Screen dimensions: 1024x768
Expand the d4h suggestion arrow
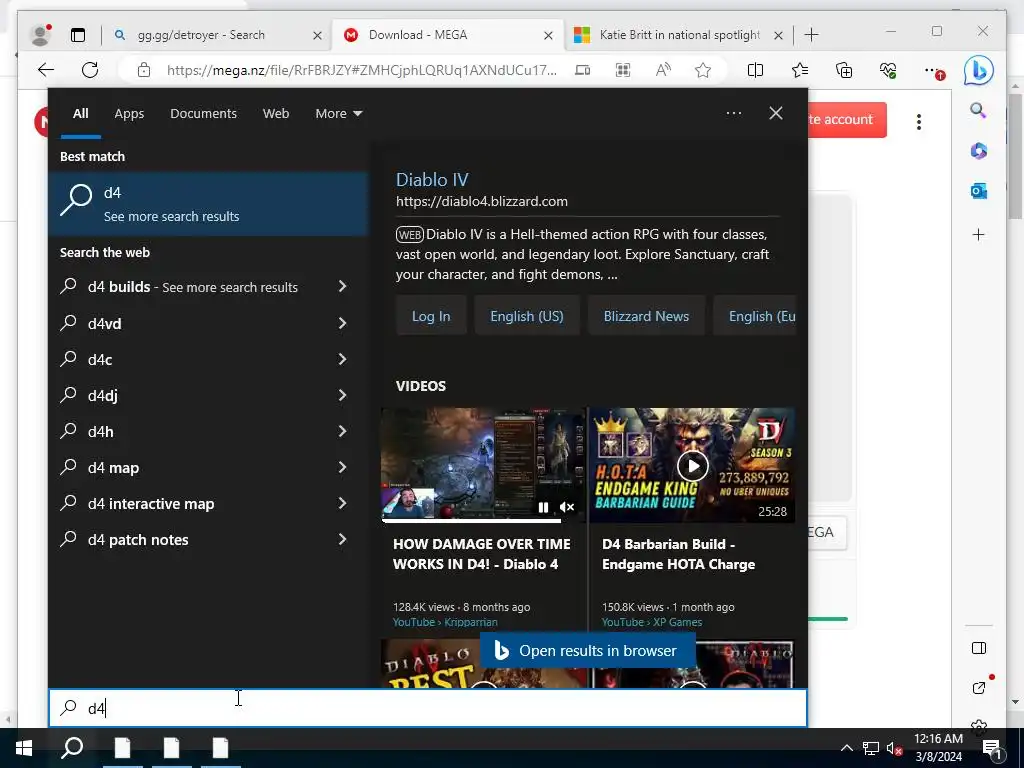342,430
